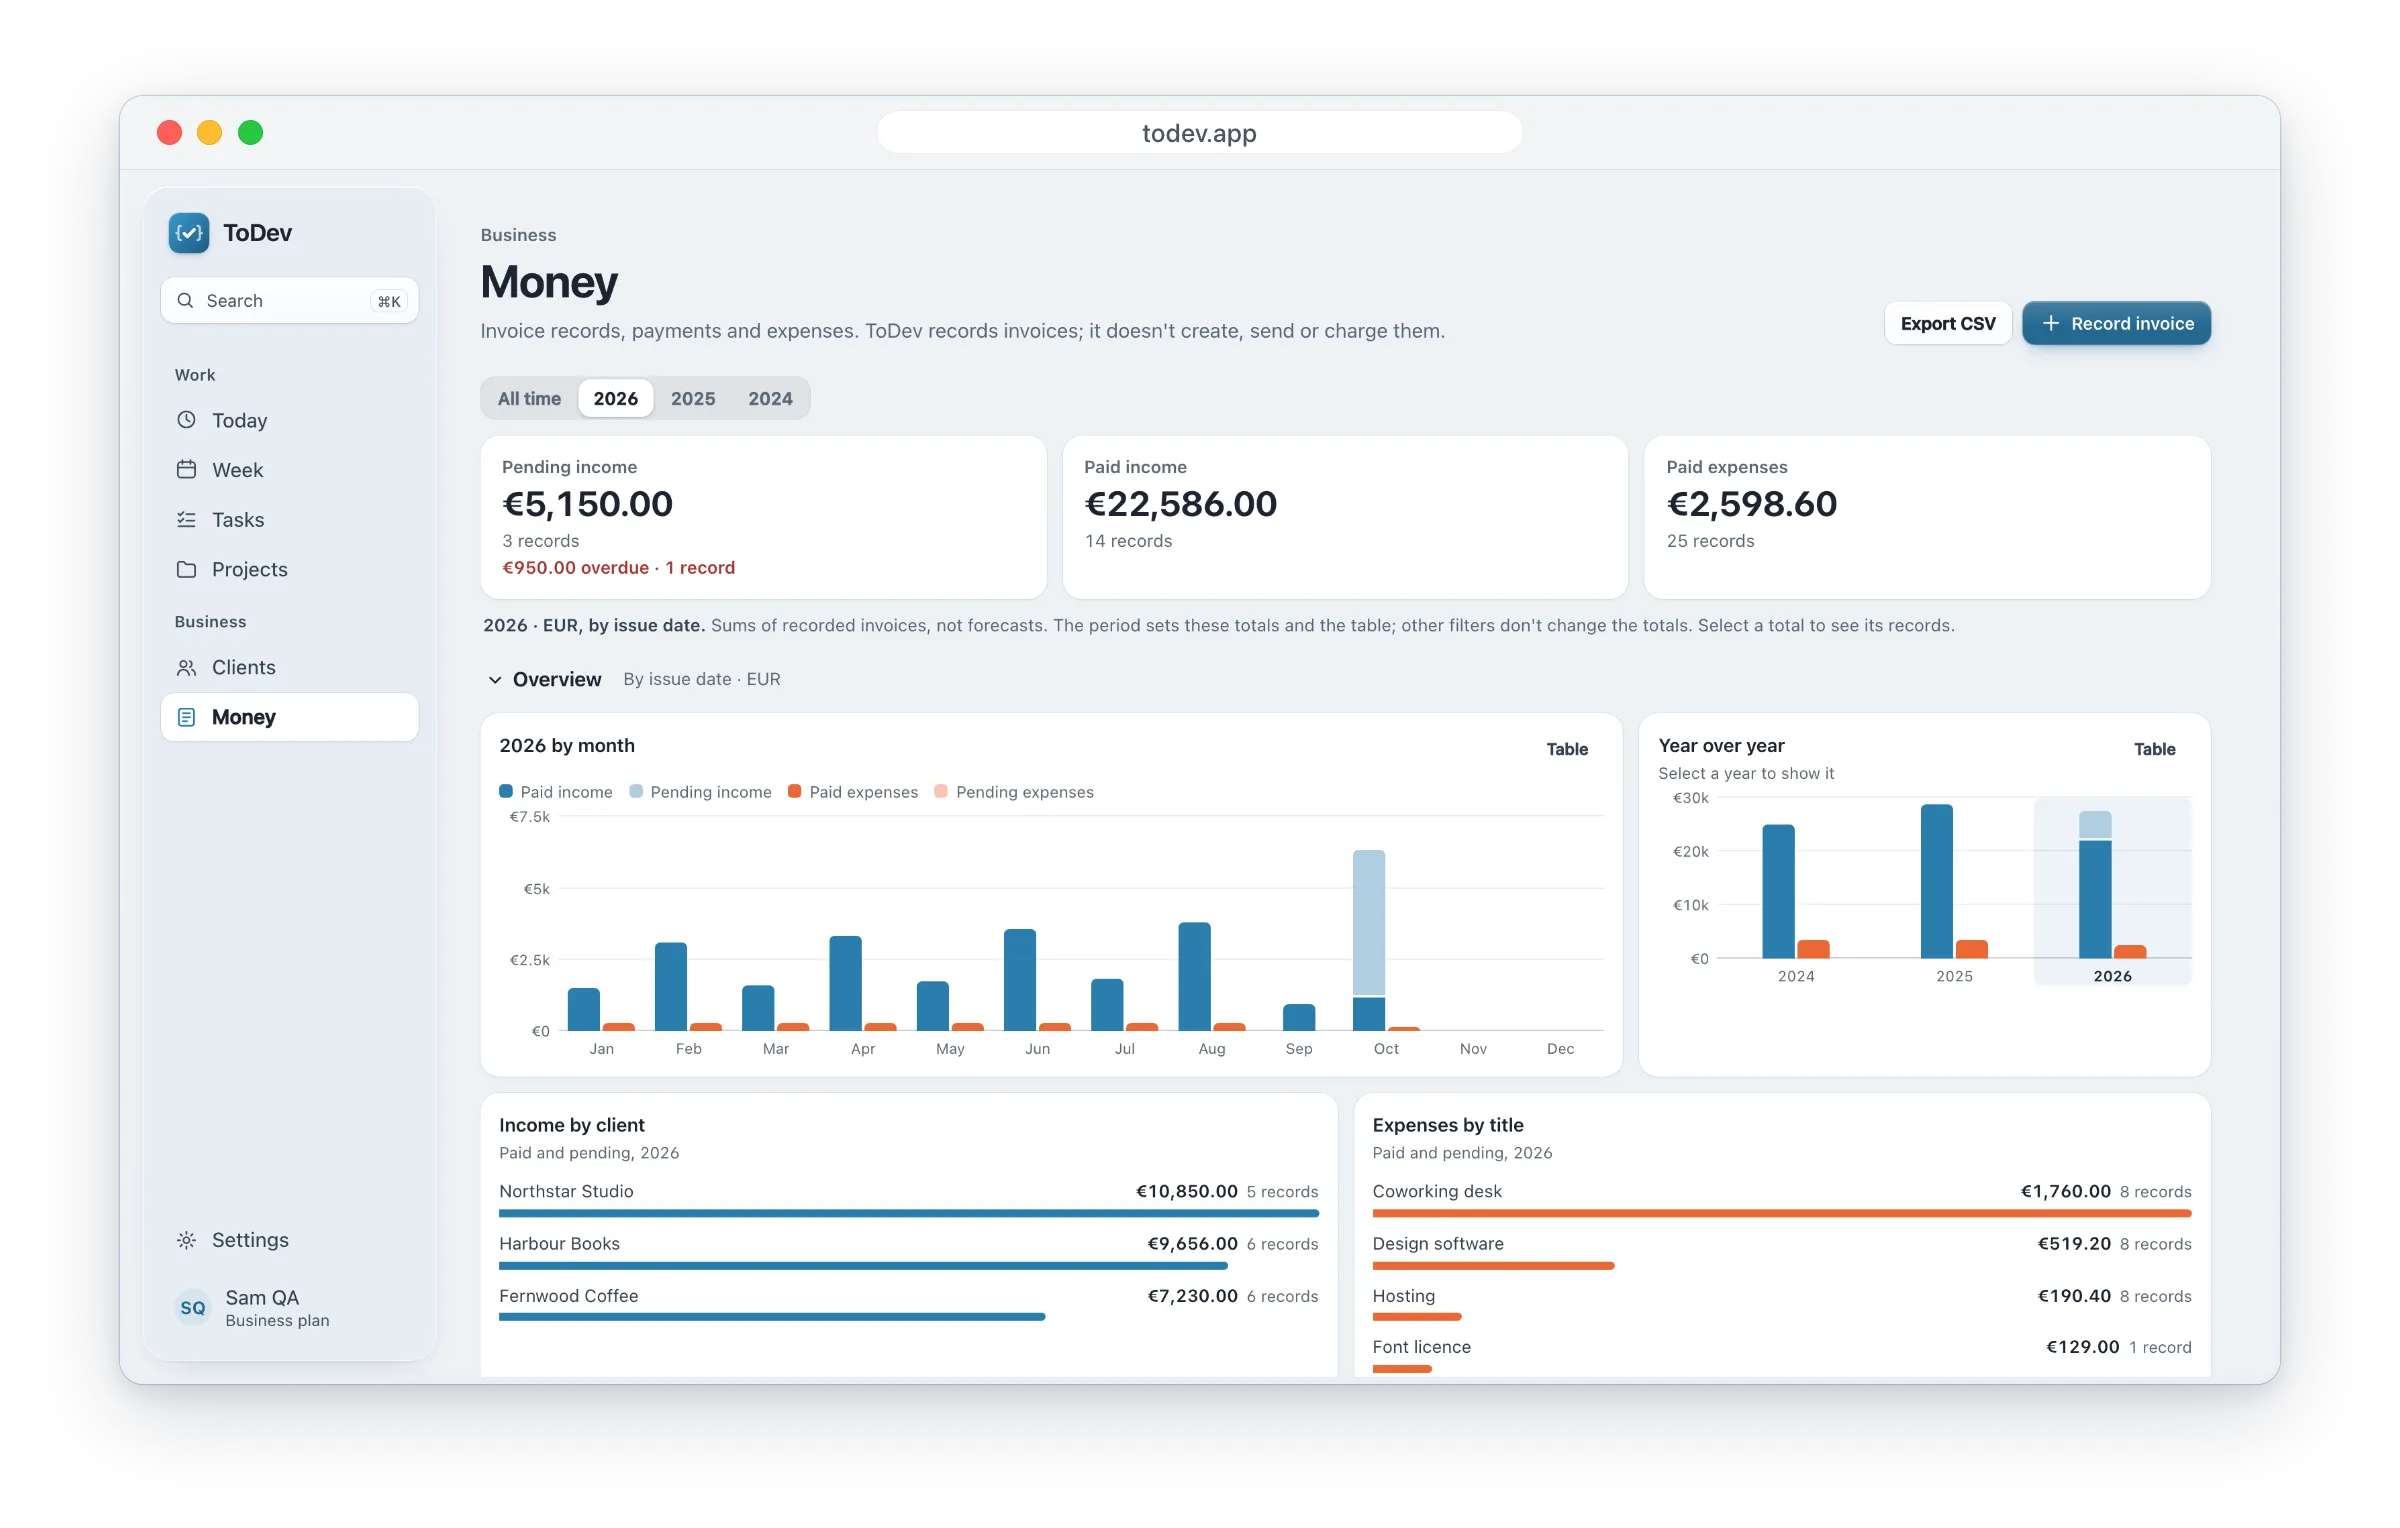
Task: Click the Fernwood Coffee client row
Action: coord(908,1303)
